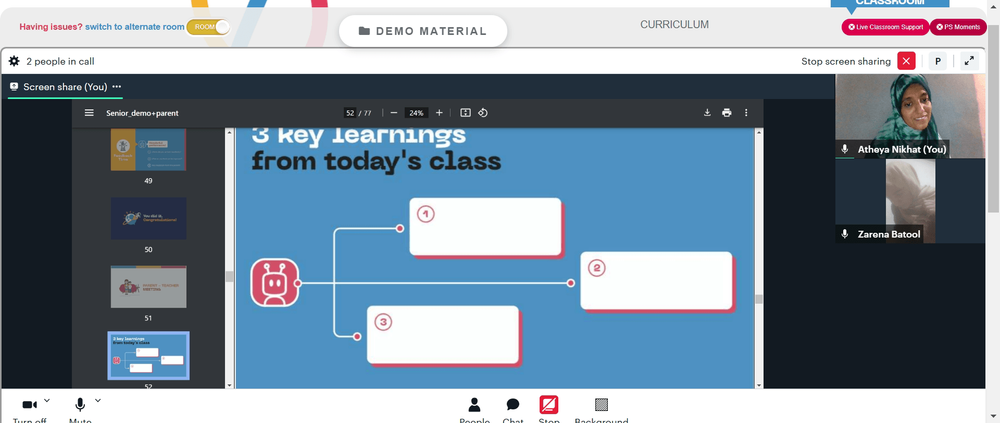Click the 24% zoom level field
The height and width of the screenshot is (423, 1000).
[416, 113]
